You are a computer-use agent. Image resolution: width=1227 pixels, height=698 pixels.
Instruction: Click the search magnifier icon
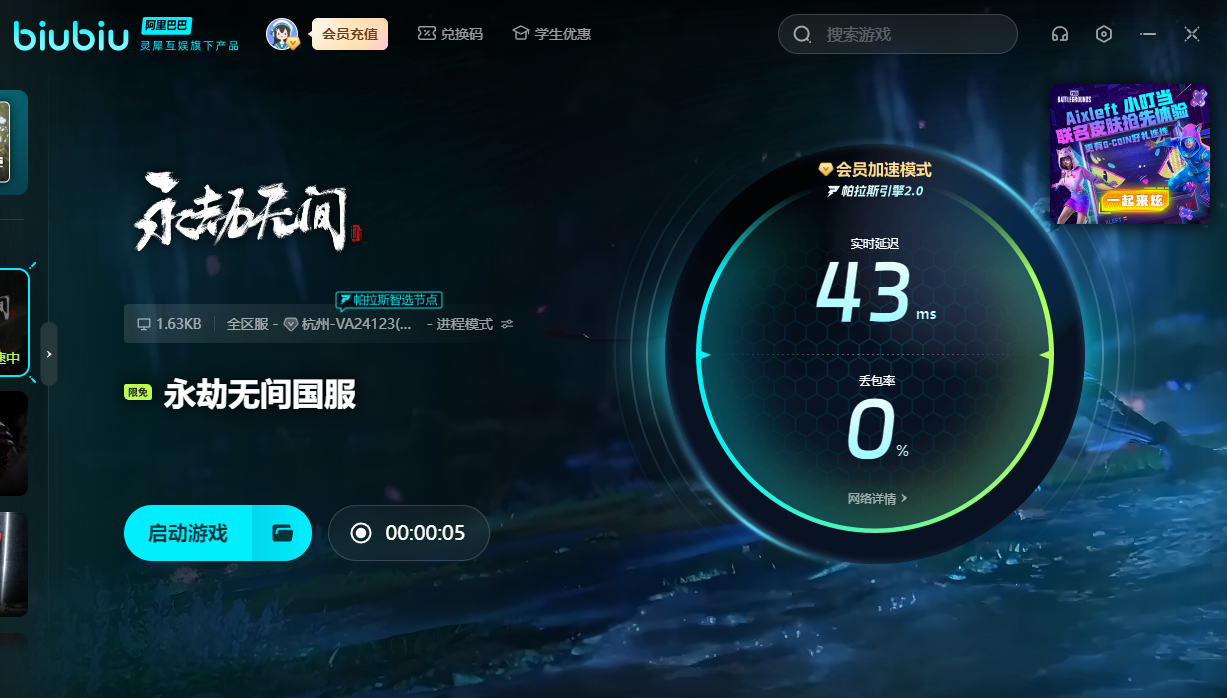[x=802, y=35]
